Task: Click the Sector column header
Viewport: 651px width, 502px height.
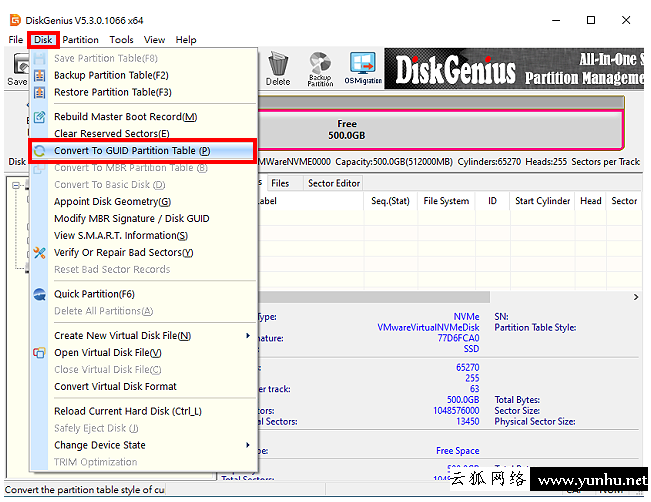Action: (x=624, y=201)
